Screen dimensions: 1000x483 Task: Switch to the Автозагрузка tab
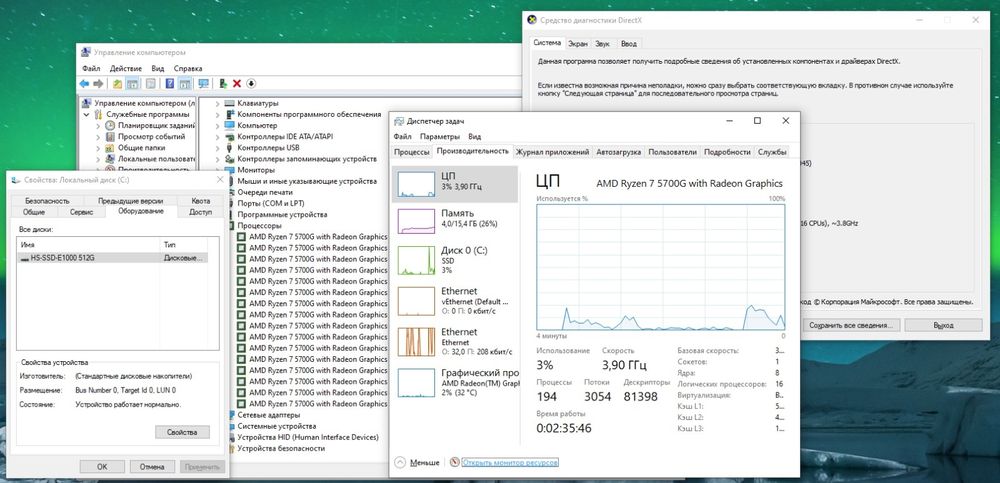(619, 152)
